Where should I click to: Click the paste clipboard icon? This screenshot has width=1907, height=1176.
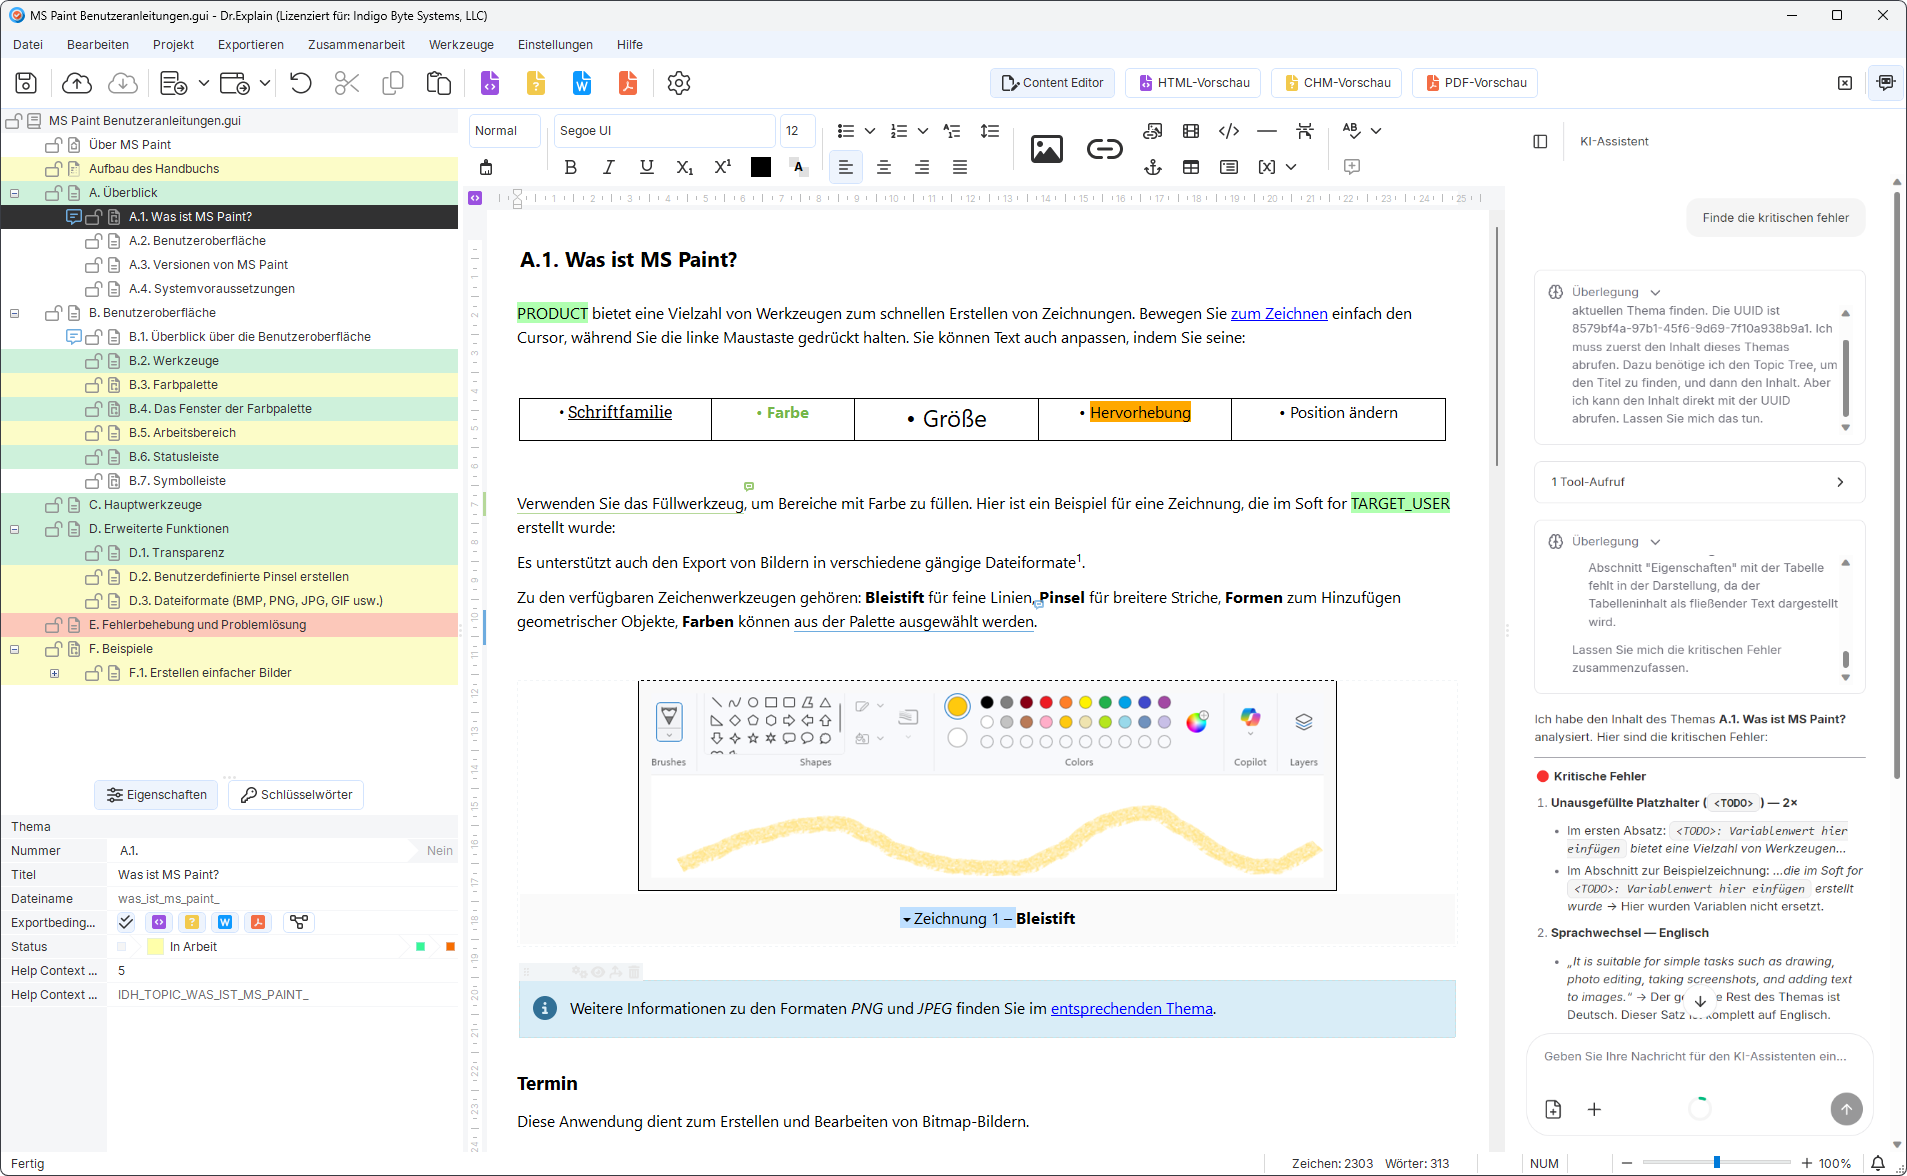point(439,83)
